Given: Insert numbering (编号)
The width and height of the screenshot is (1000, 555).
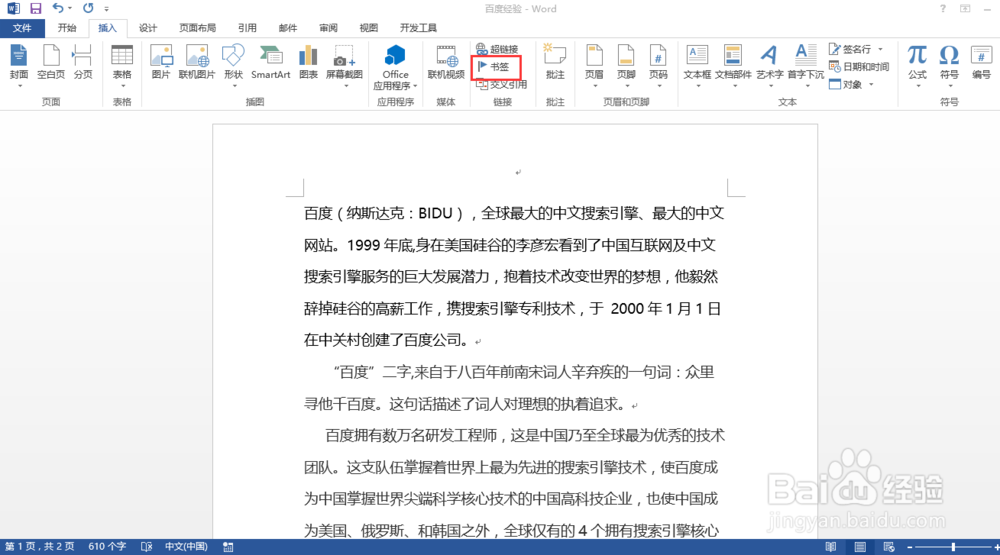Looking at the screenshot, I should (x=981, y=64).
